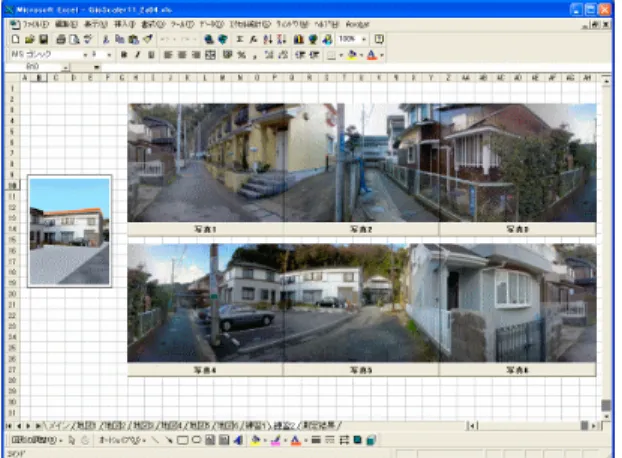Sort ascending with the A-Z icon
Viewport: 622px width, 458px height.
268,39
